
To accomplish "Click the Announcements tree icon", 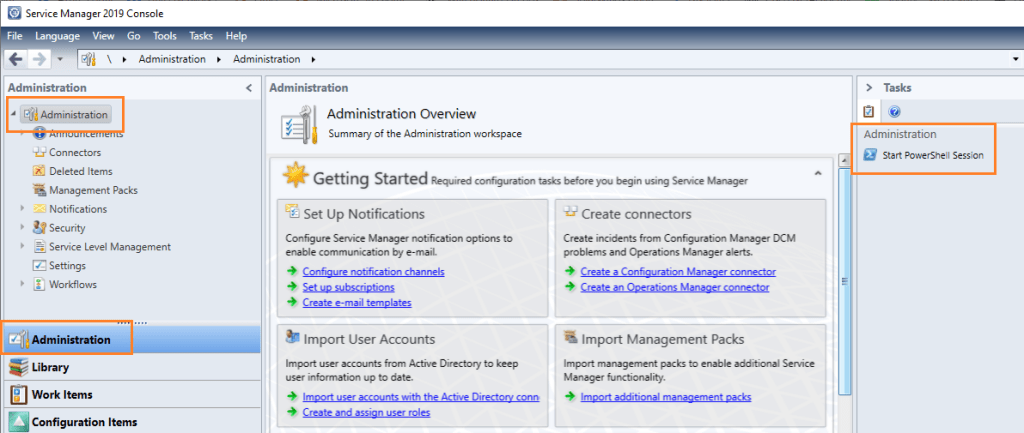I will tap(39, 134).
